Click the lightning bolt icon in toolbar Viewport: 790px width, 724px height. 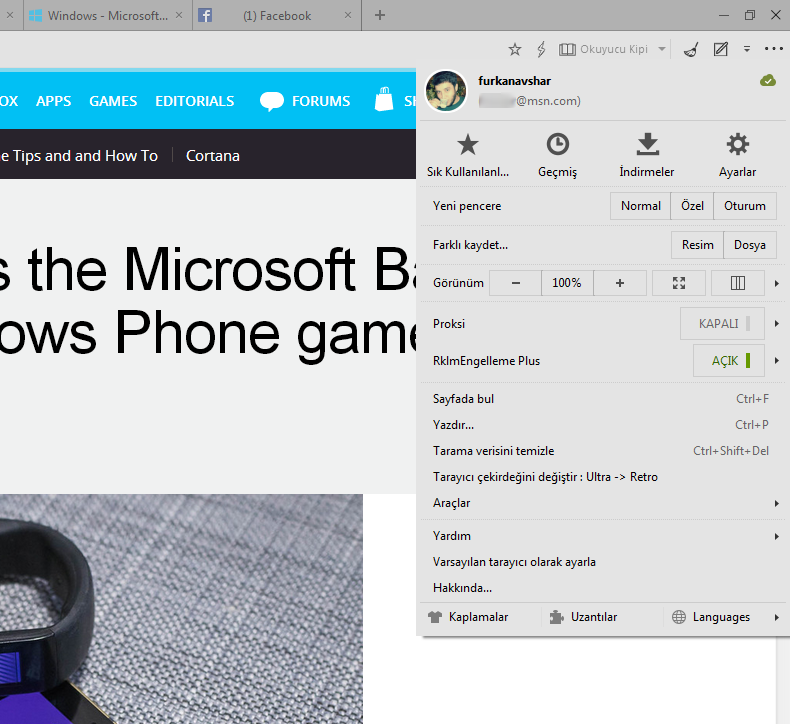point(541,49)
